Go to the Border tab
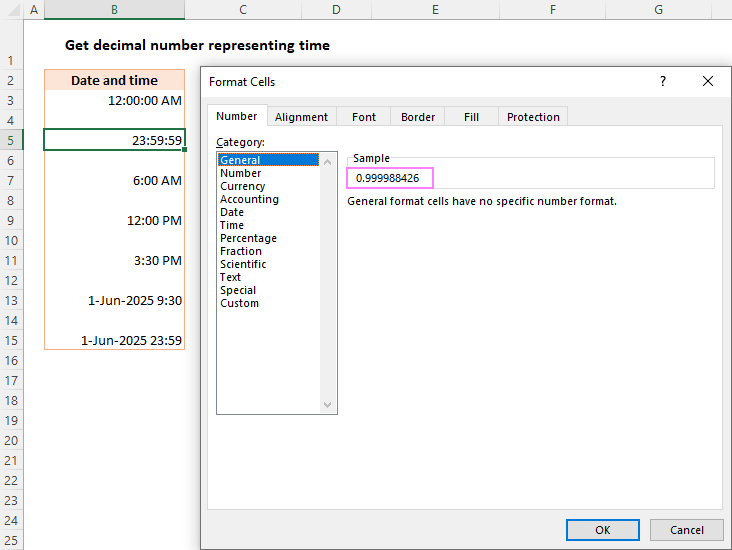The image size is (732, 550). 418,117
